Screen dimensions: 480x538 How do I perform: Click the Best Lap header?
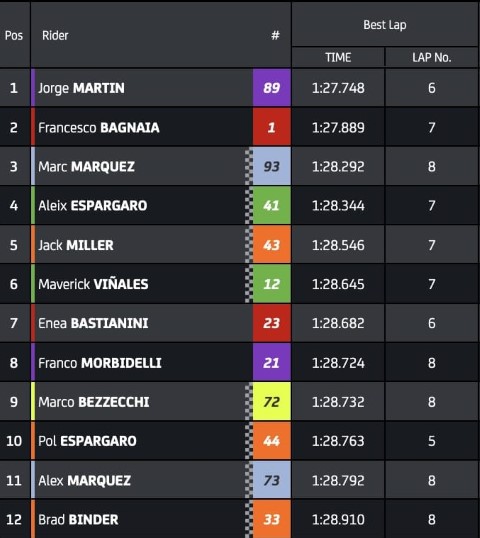click(x=385, y=25)
